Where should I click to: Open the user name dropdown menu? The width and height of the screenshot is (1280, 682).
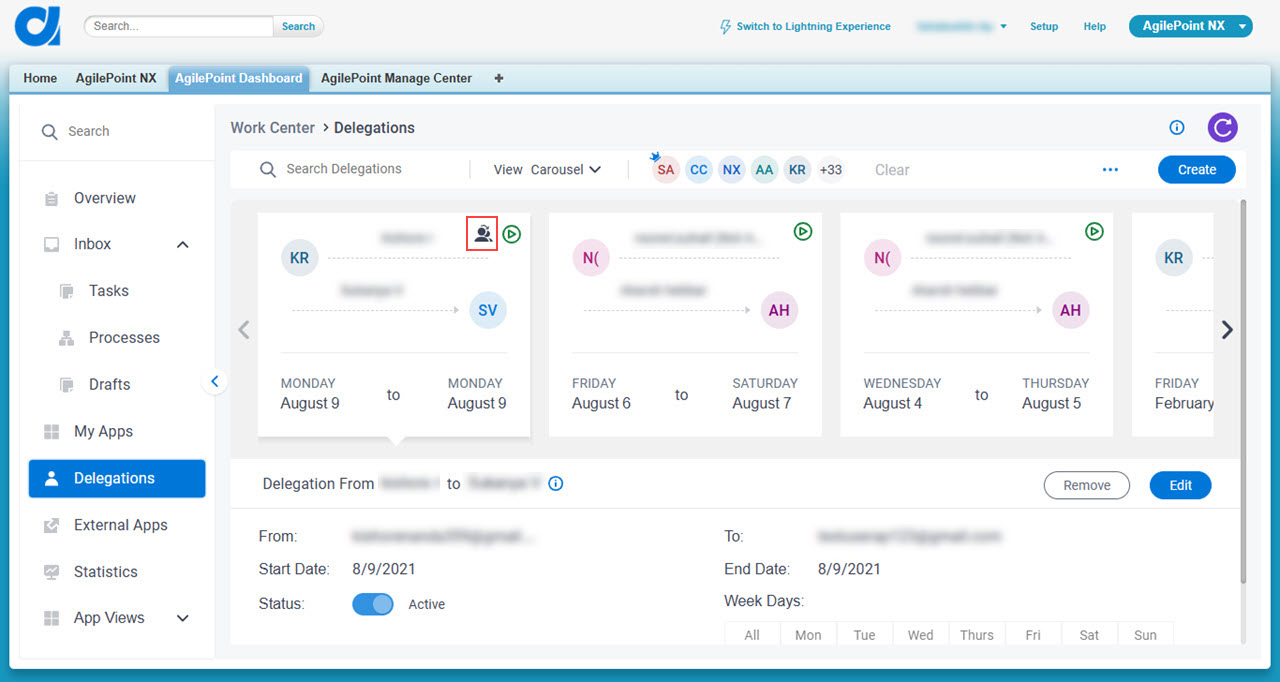tap(961, 27)
